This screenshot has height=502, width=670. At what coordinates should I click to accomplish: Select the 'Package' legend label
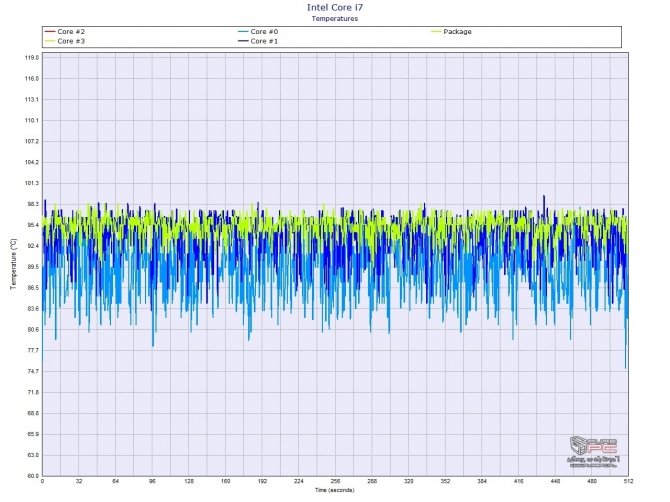(457, 32)
